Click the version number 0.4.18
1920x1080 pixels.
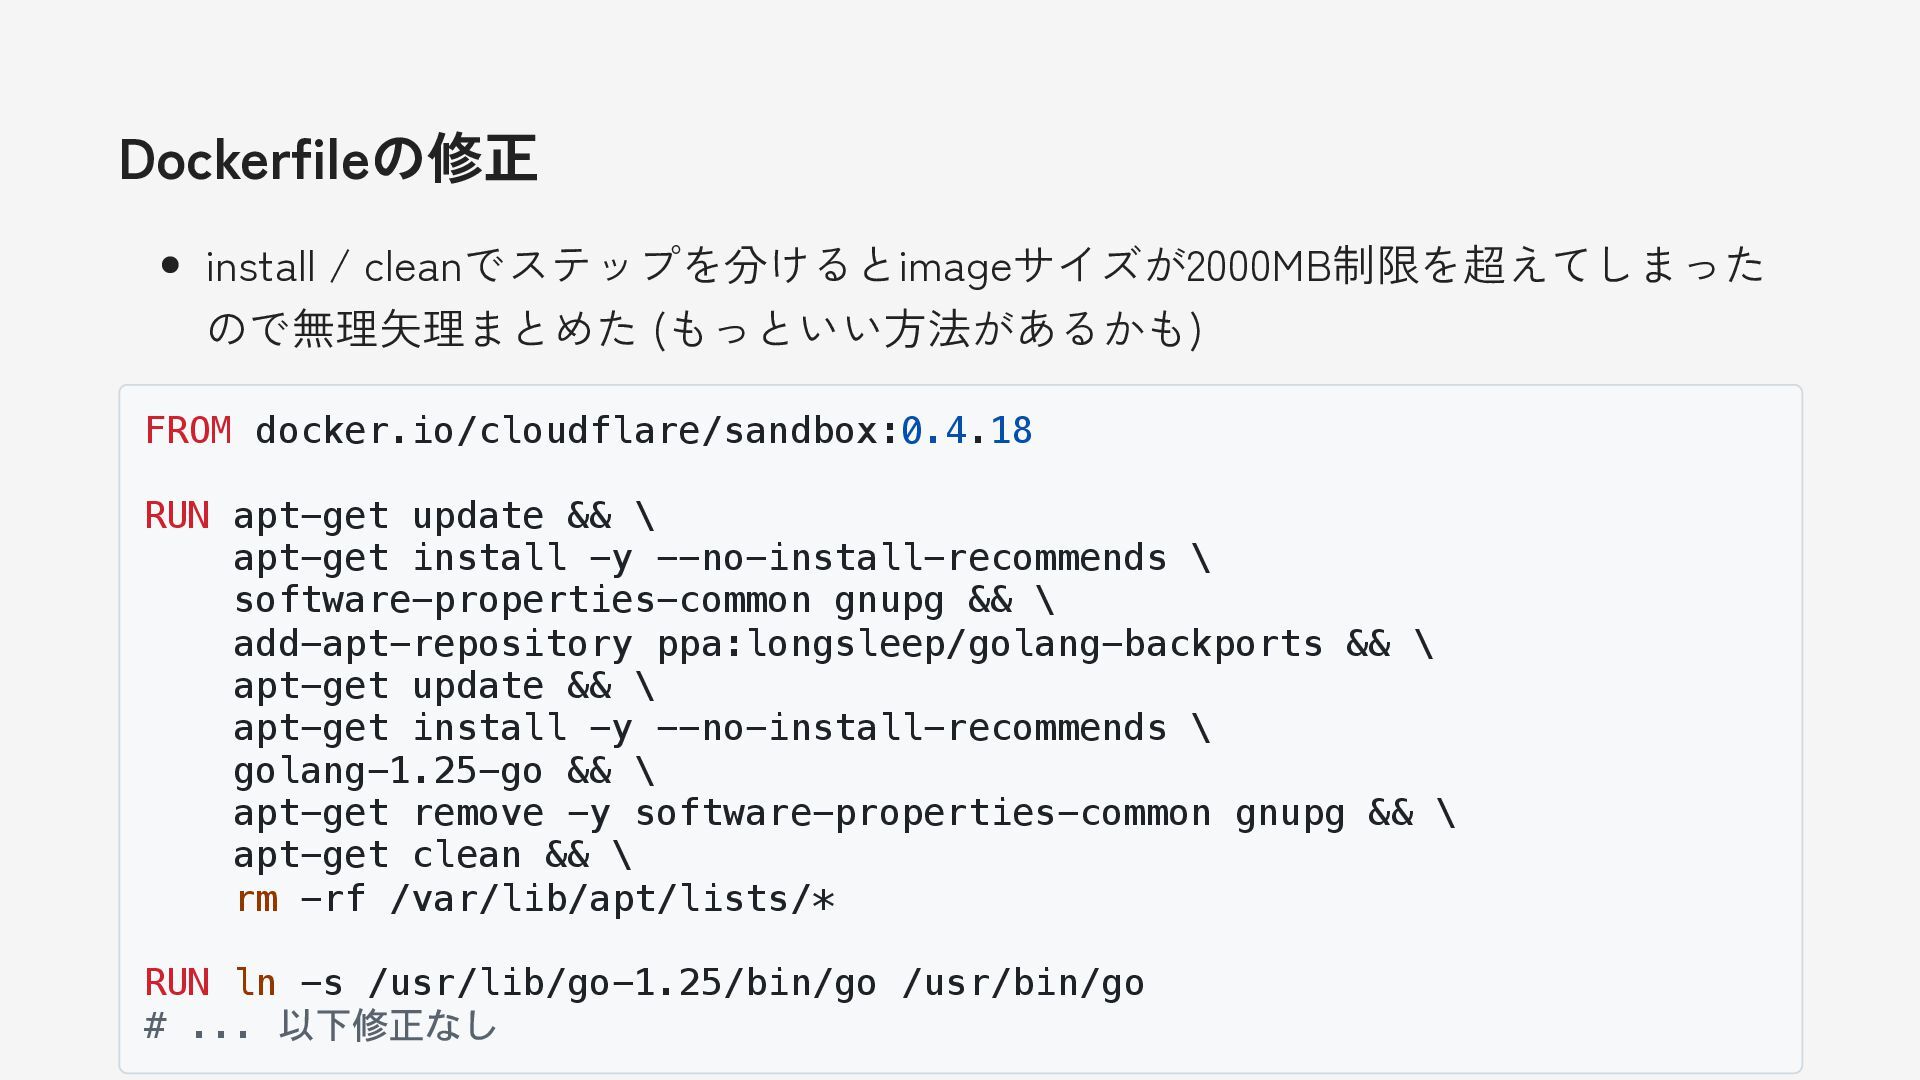click(966, 431)
